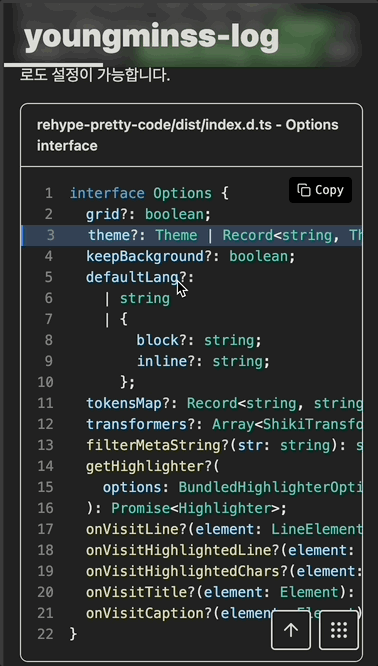Click the inline?: string line
378x666 pixels.
coord(203,361)
